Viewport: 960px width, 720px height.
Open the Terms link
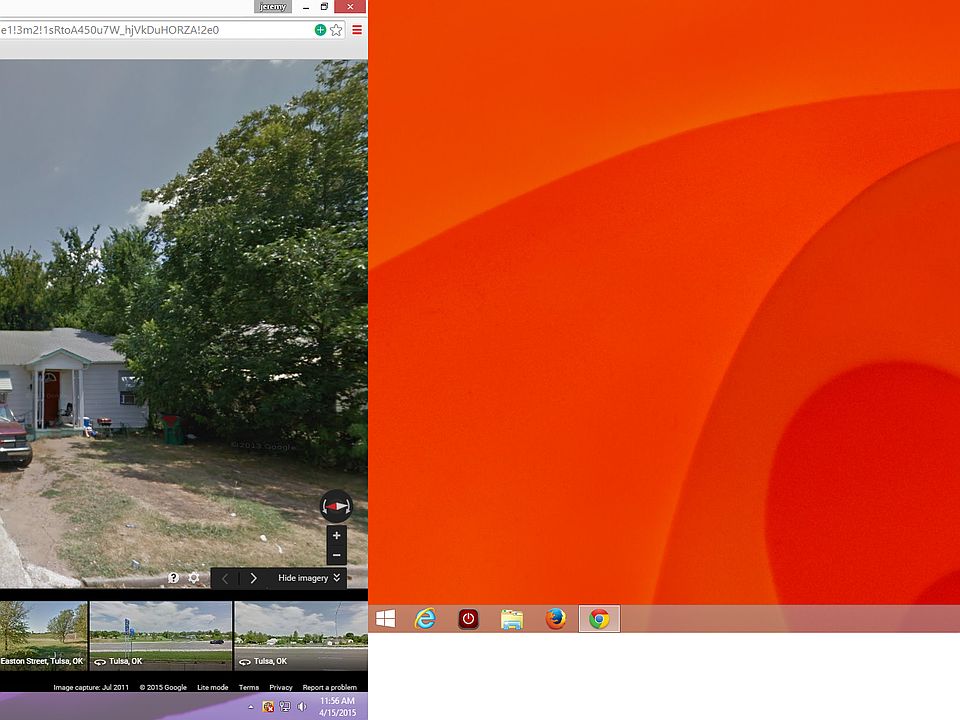pyautogui.click(x=249, y=688)
